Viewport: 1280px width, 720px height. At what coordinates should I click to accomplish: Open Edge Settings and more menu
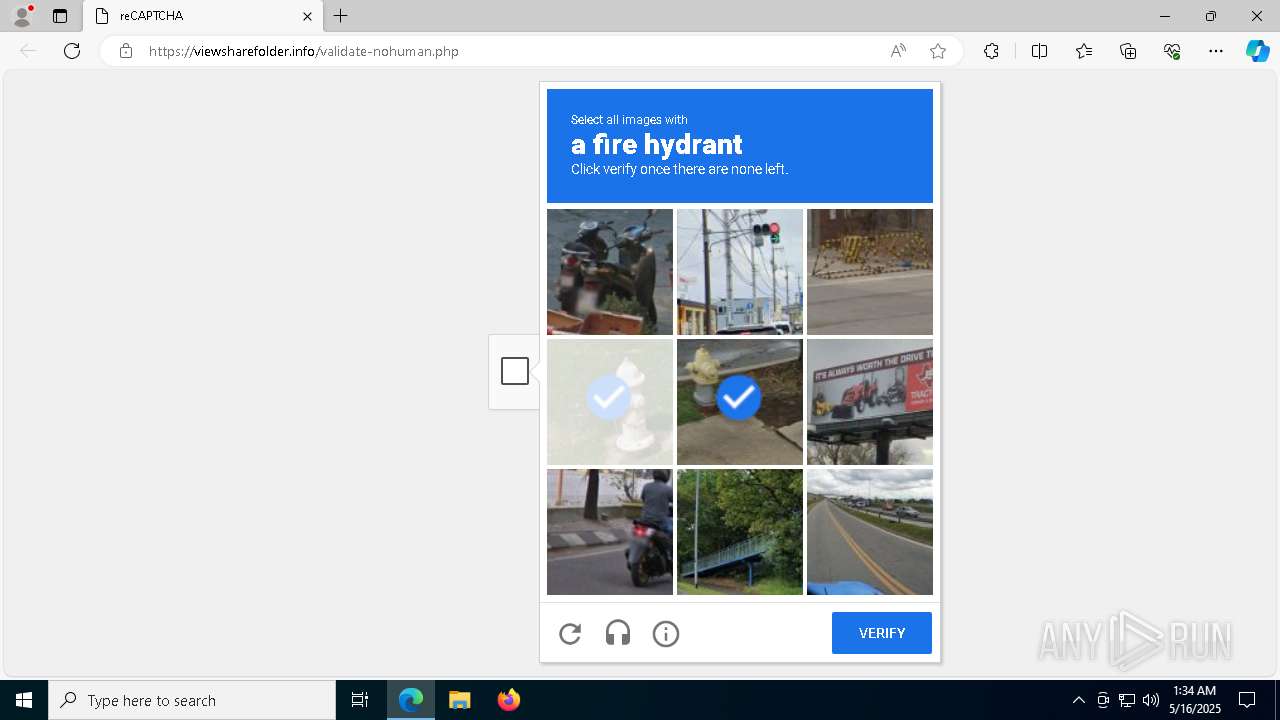(1216, 51)
